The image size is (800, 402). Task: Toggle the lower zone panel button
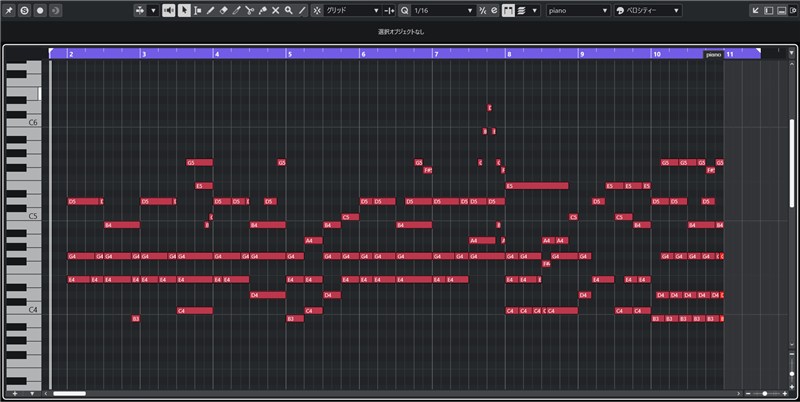[781, 10]
